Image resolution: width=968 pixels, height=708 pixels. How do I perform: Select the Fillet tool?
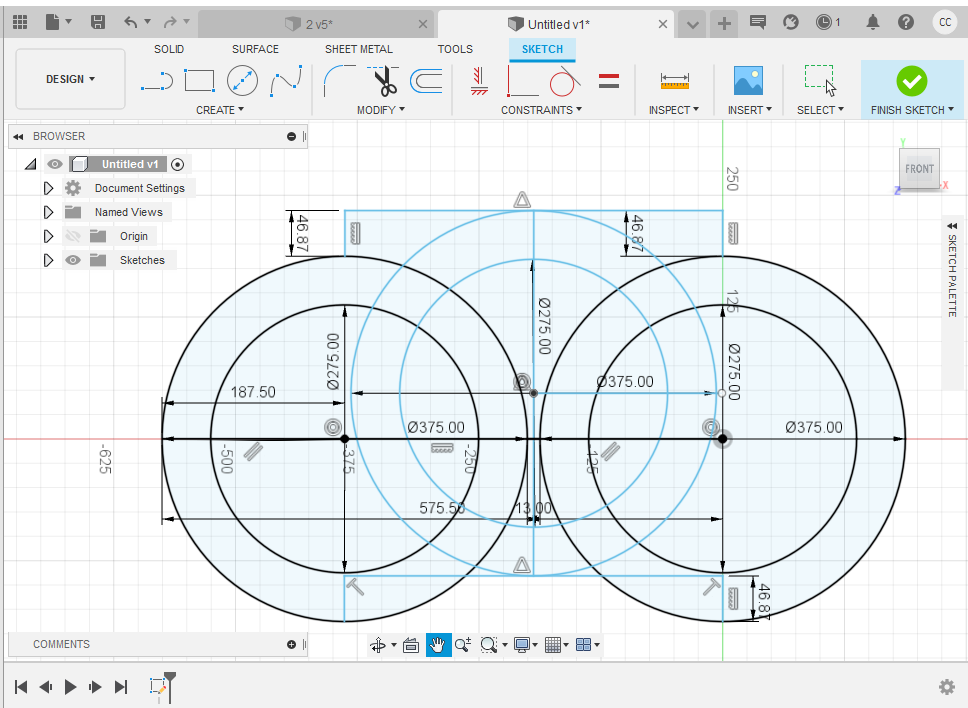pyautogui.click(x=339, y=81)
